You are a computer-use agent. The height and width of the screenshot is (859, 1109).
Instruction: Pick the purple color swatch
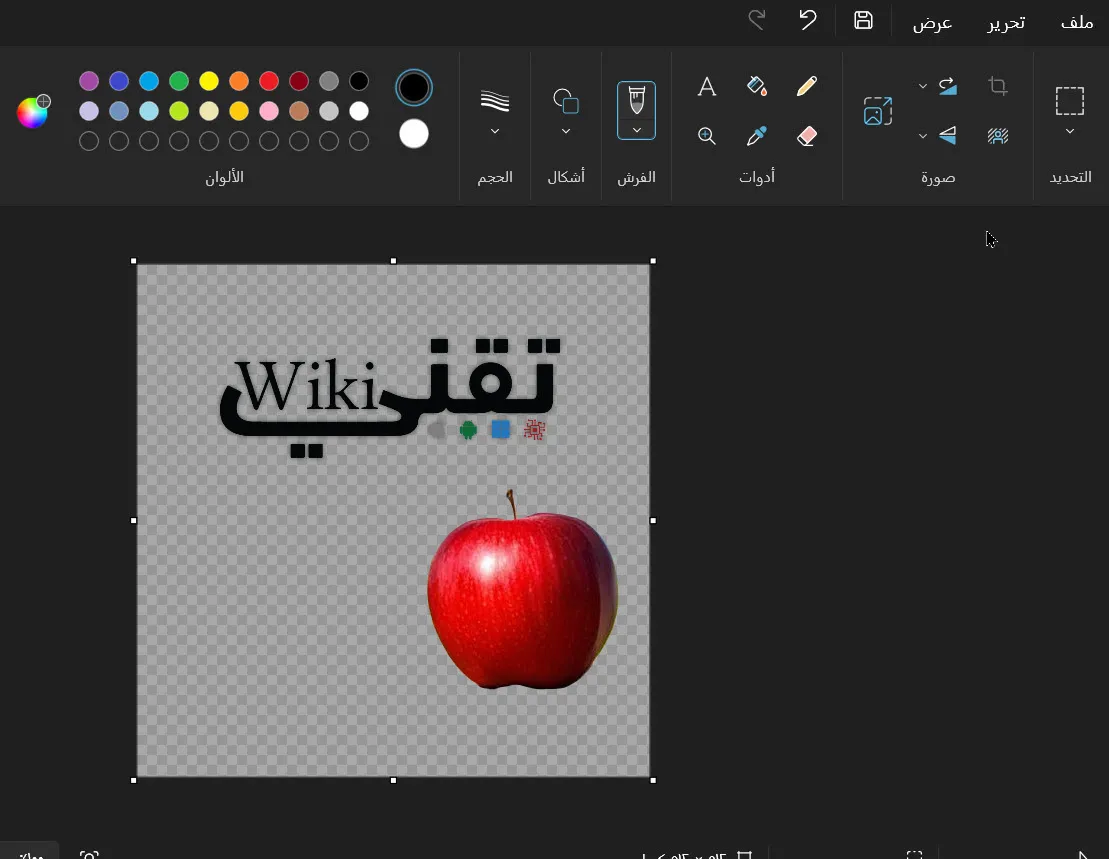tap(89, 81)
